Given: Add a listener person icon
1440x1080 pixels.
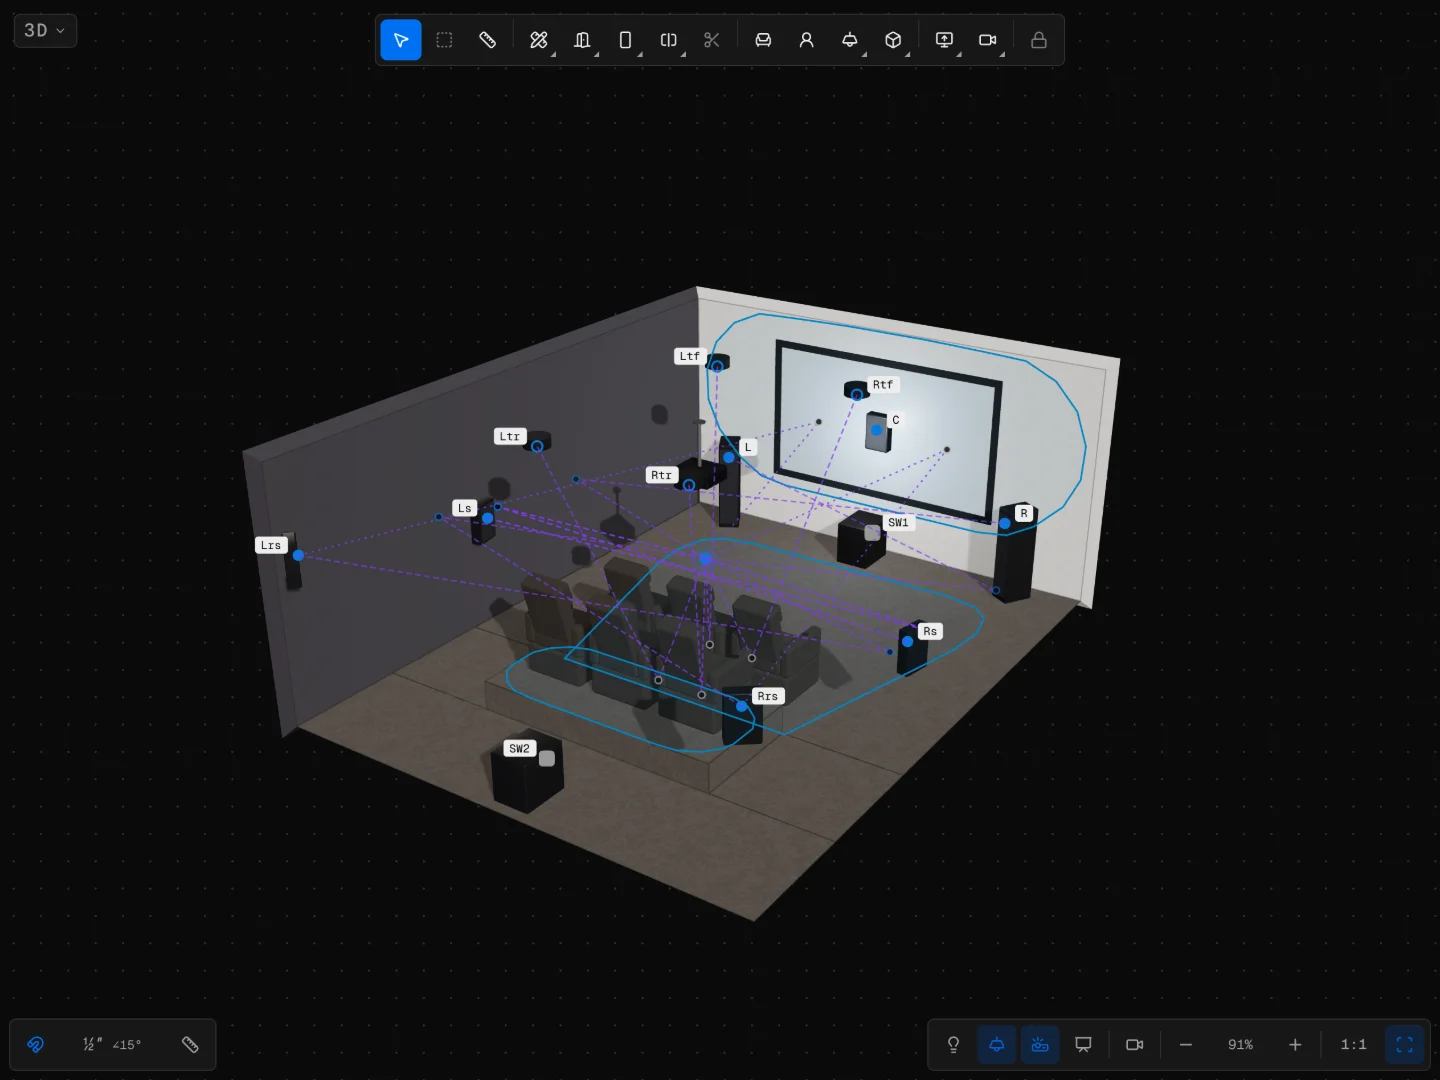Looking at the screenshot, I should click(807, 40).
